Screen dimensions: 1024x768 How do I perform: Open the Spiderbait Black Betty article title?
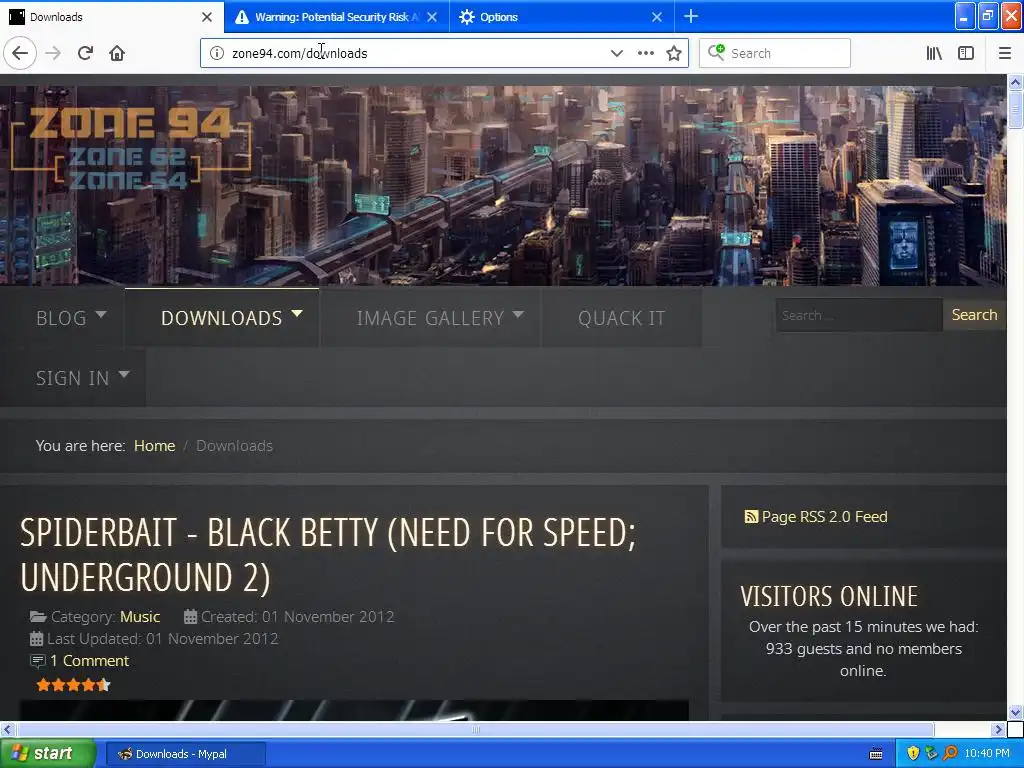pyautogui.click(x=328, y=555)
